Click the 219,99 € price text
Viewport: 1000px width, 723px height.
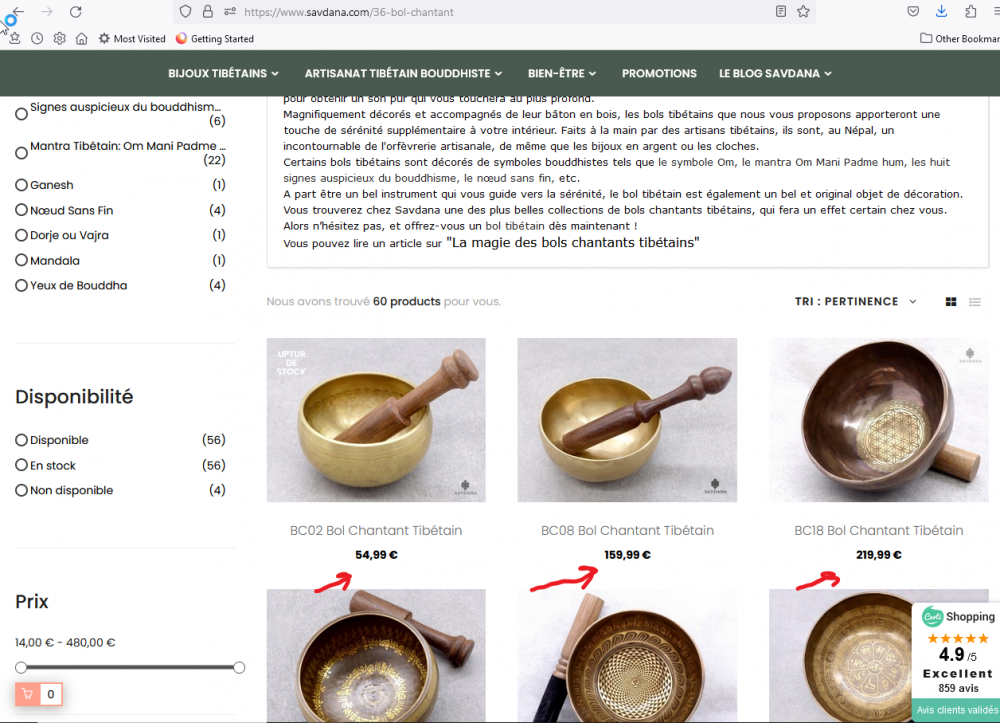point(879,555)
